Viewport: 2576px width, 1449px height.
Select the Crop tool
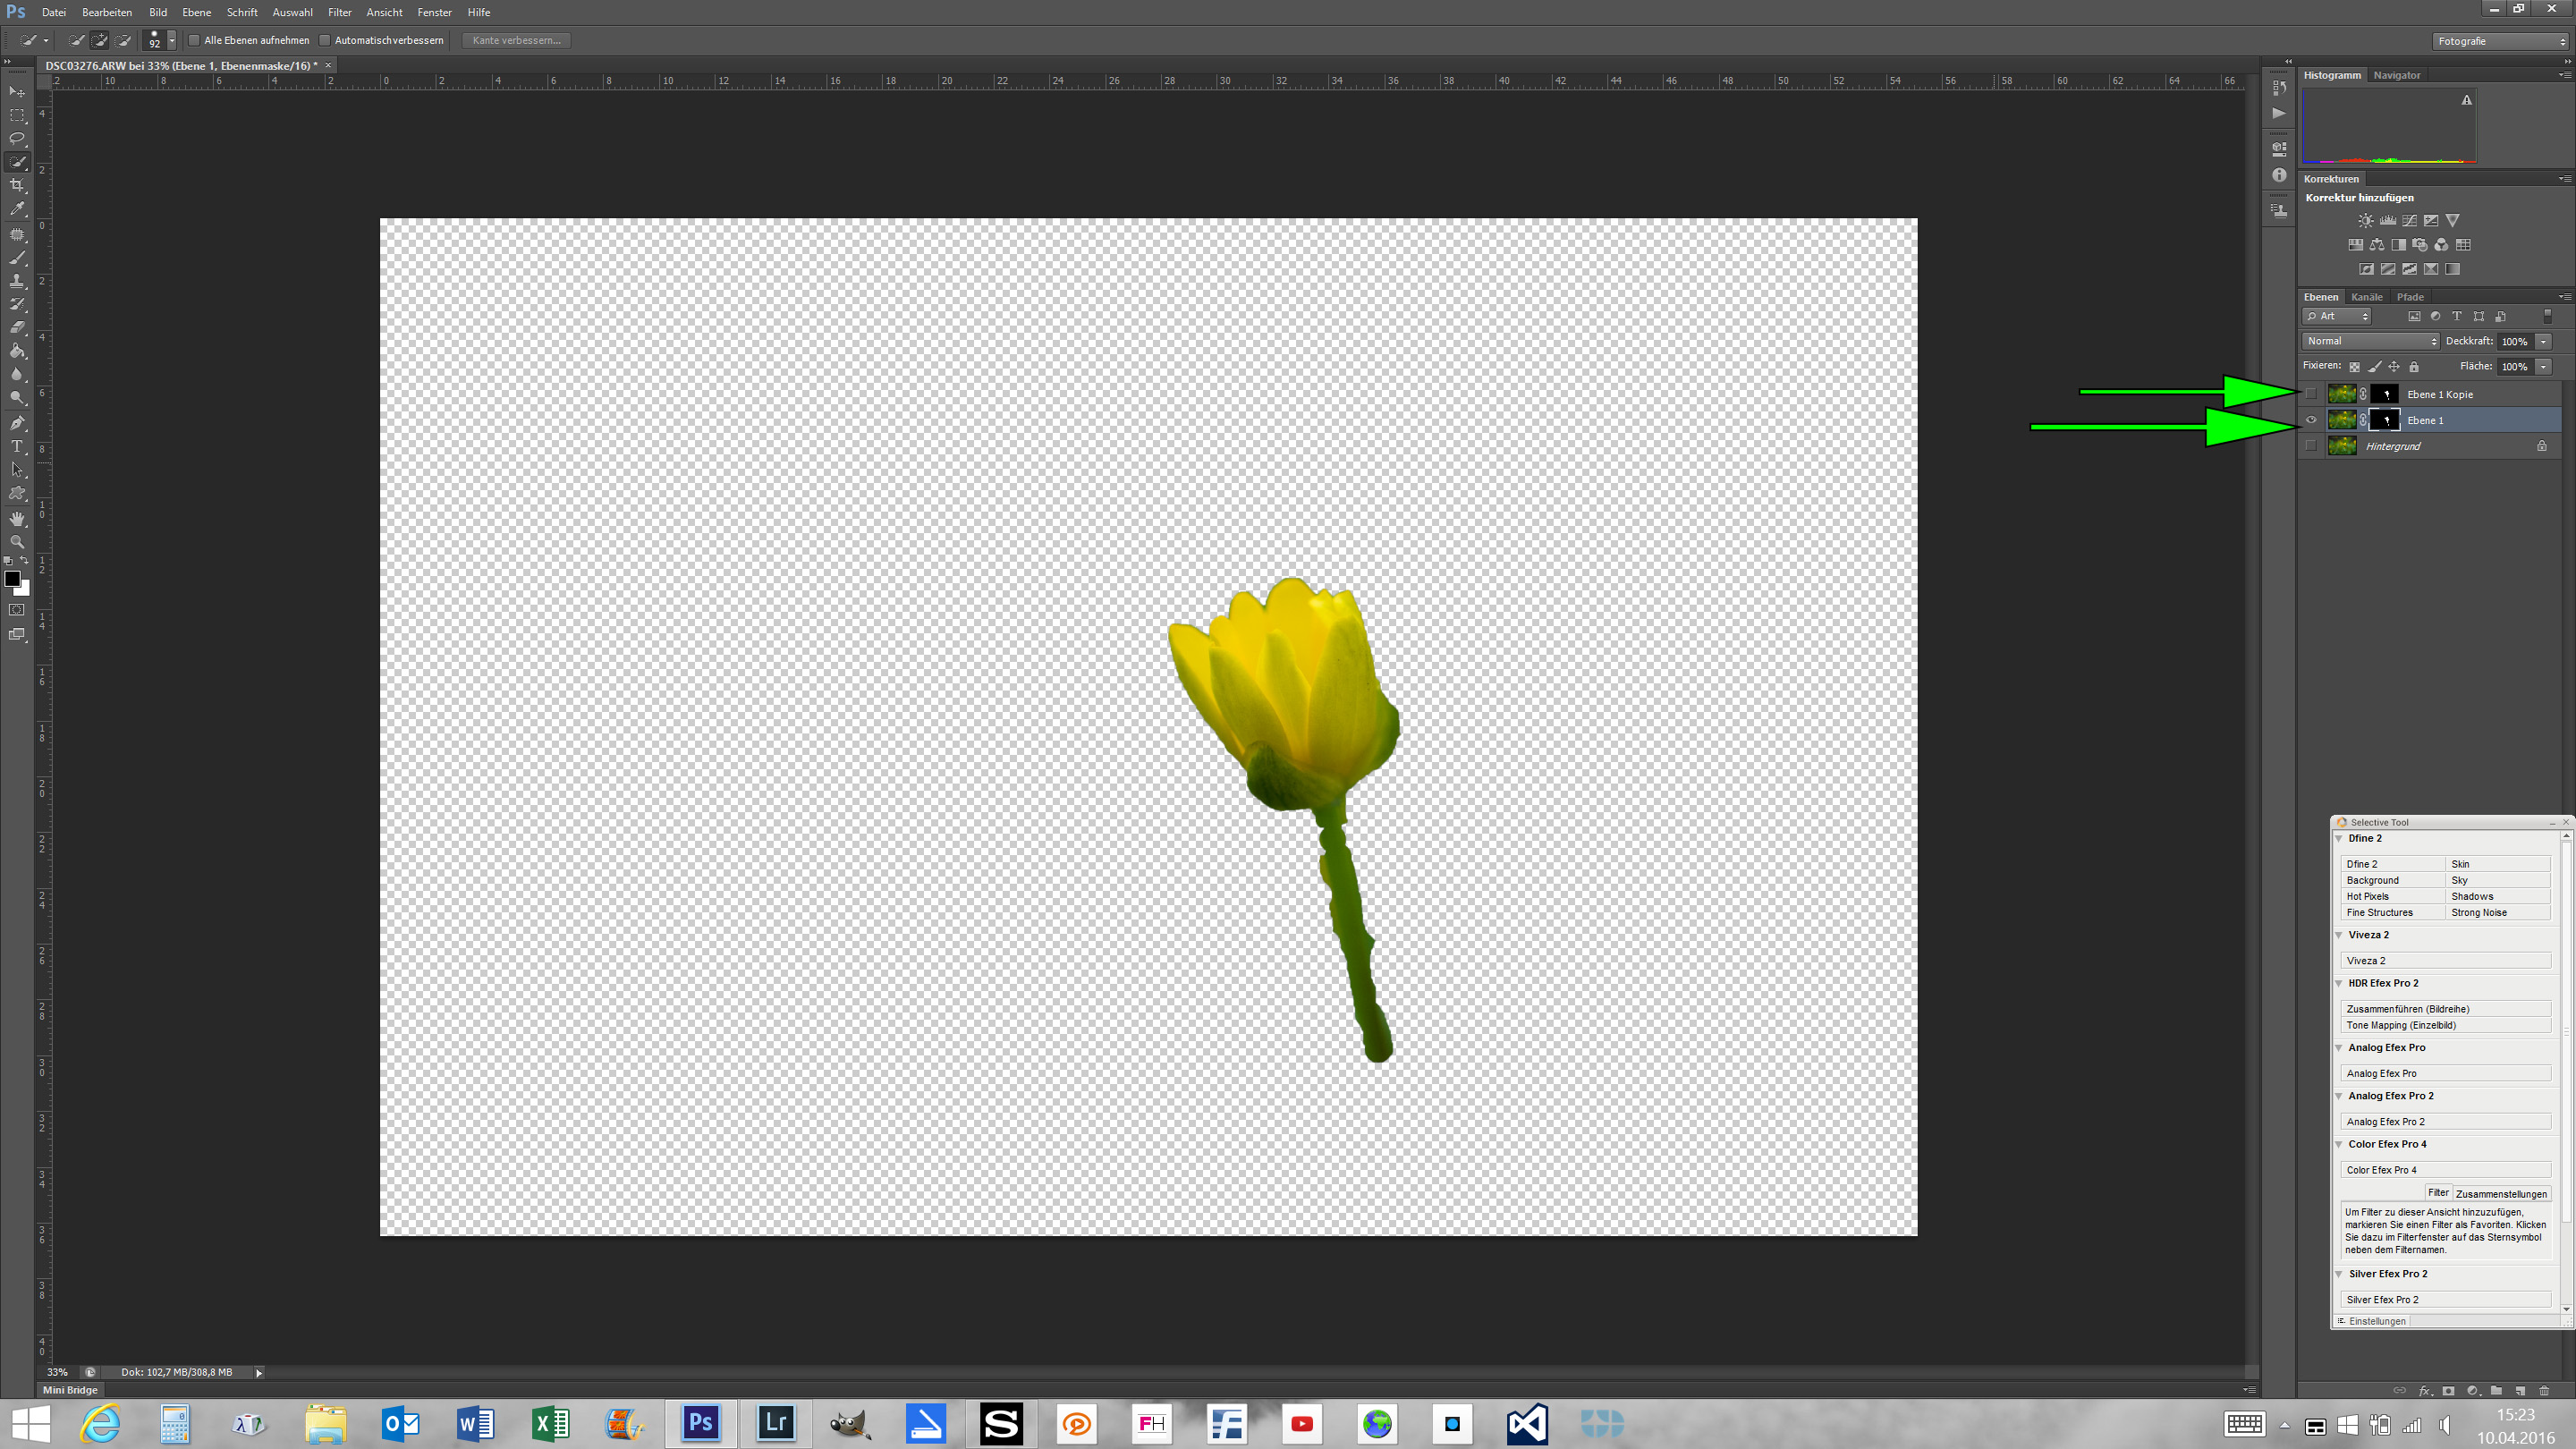click(17, 186)
